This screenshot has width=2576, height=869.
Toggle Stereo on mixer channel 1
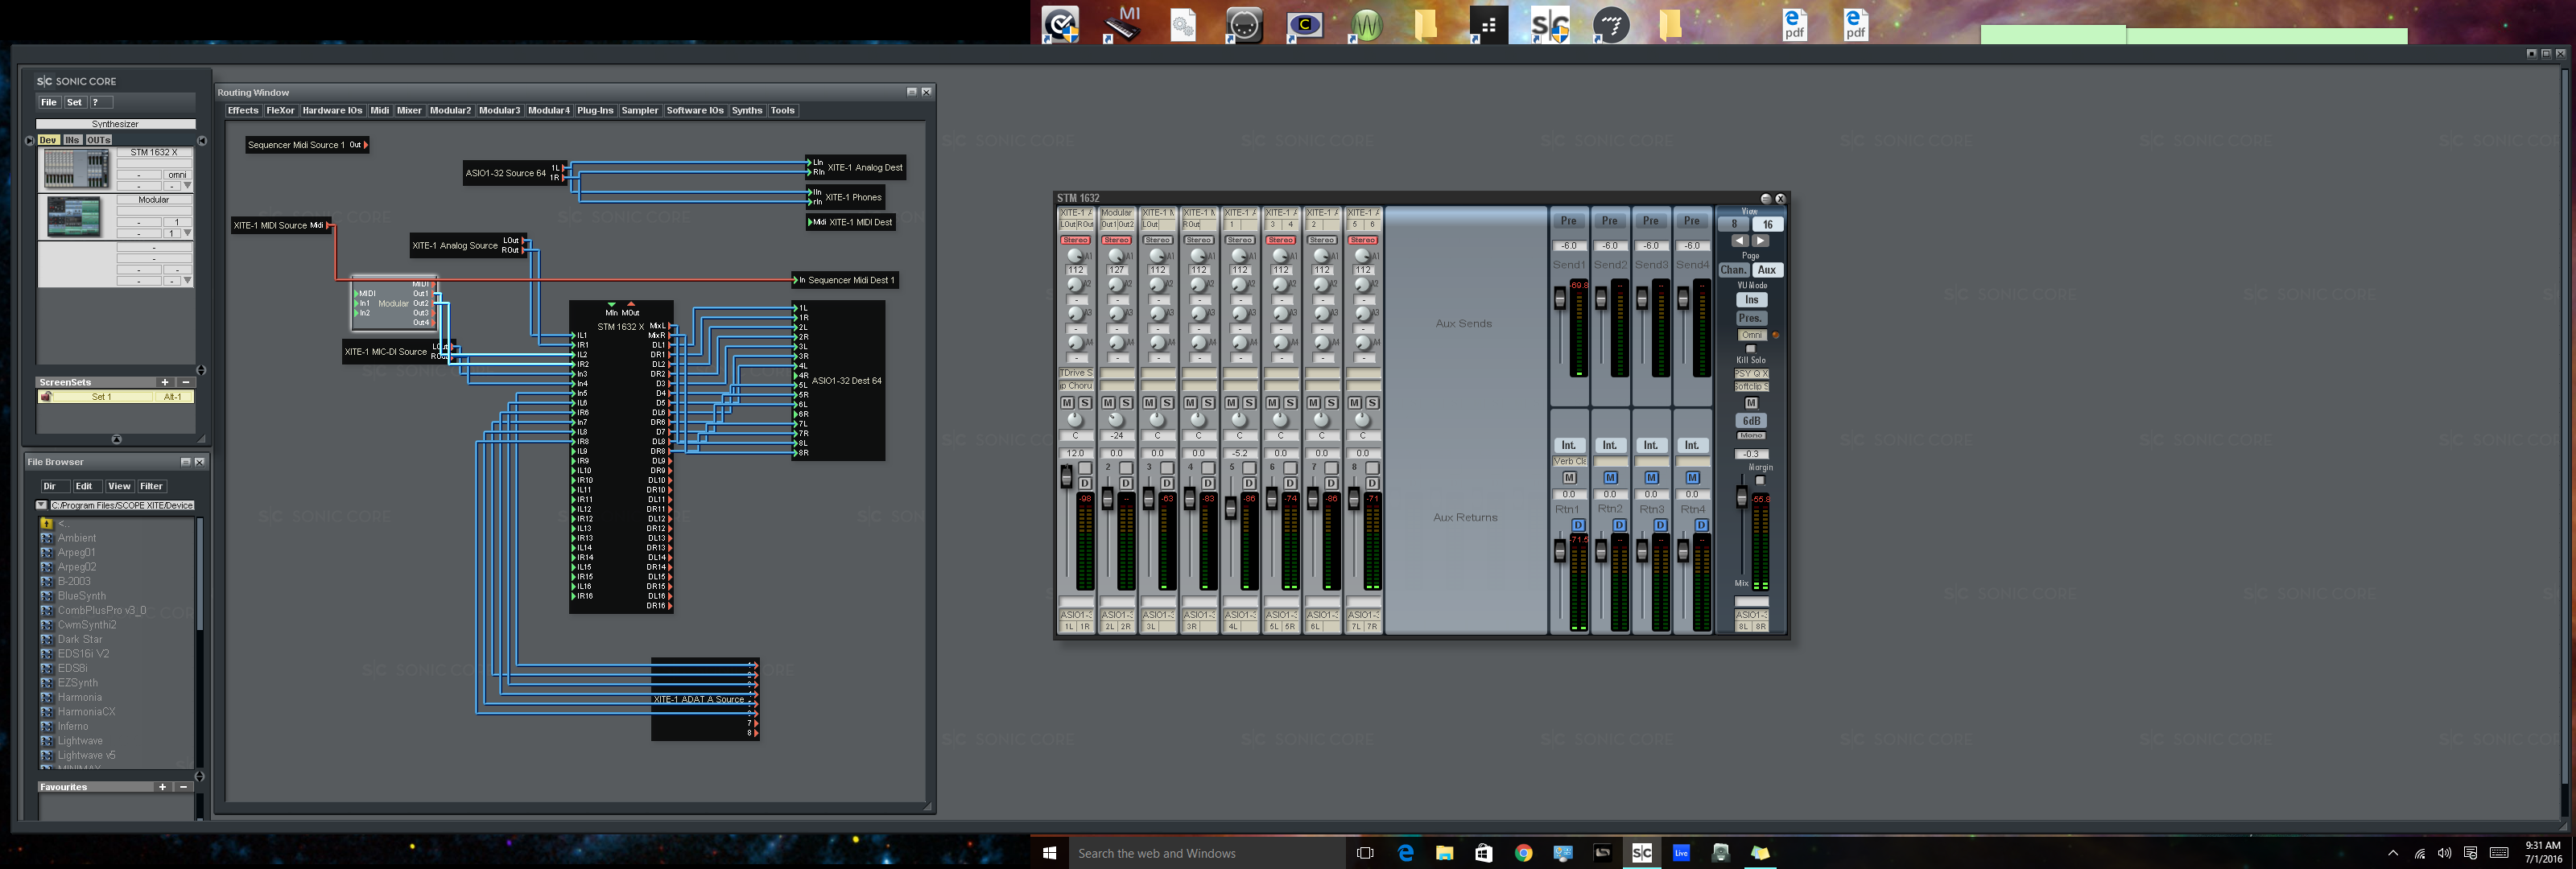pos(1076,240)
